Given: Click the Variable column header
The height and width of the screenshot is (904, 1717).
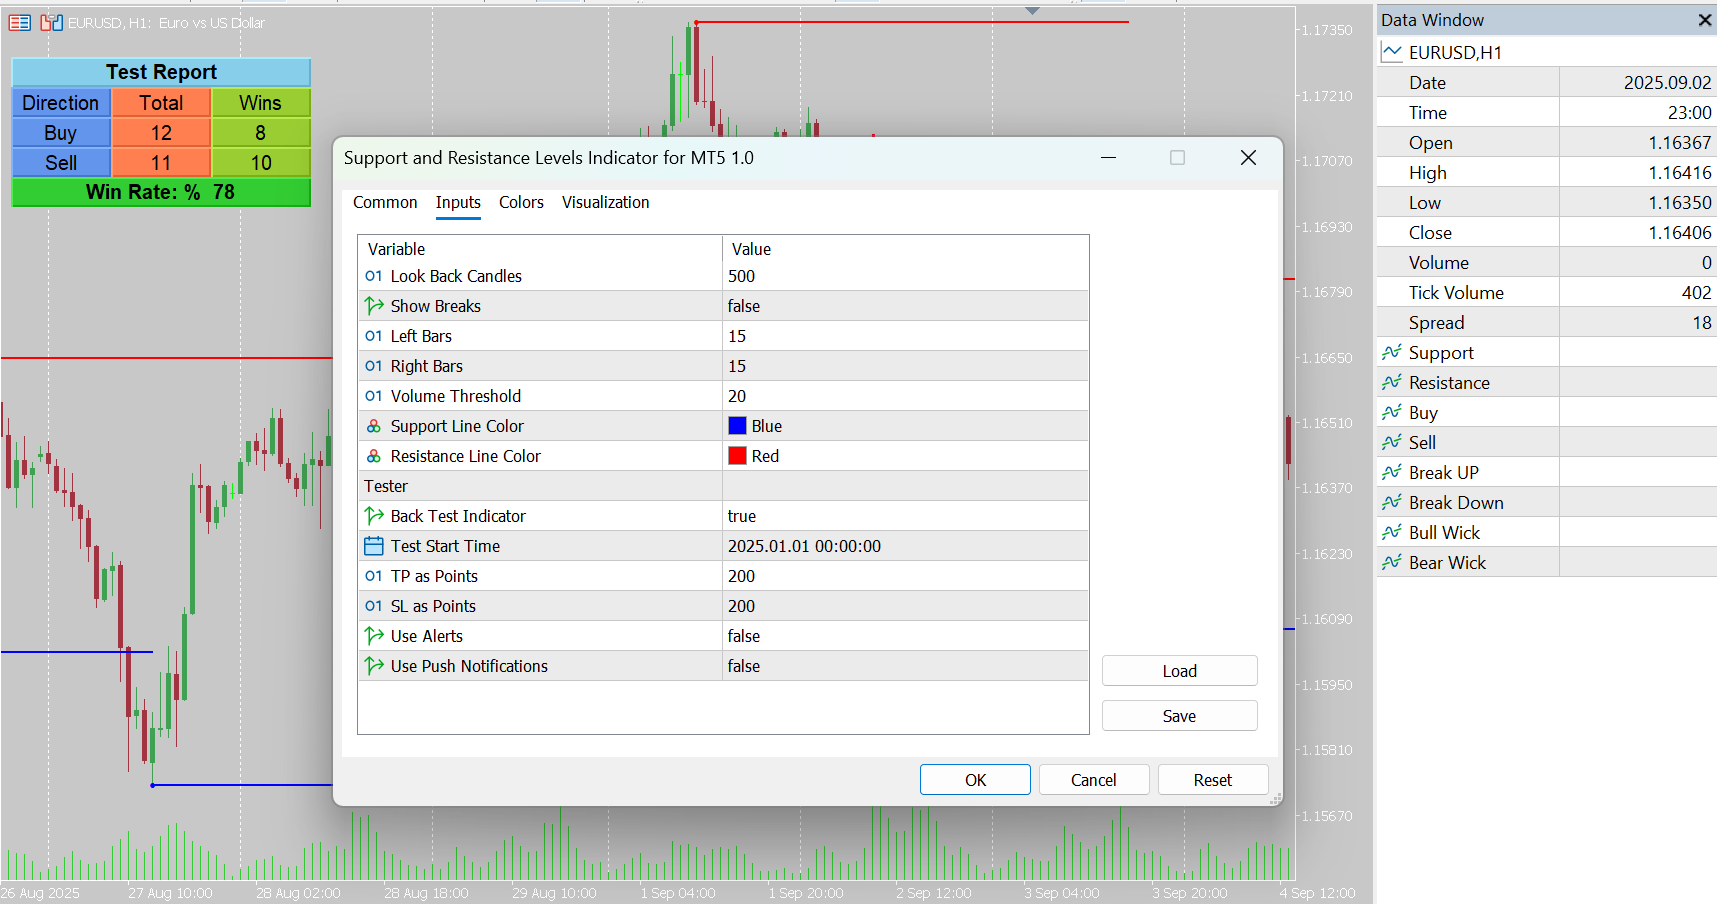Looking at the screenshot, I should pyautogui.click(x=540, y=249).
